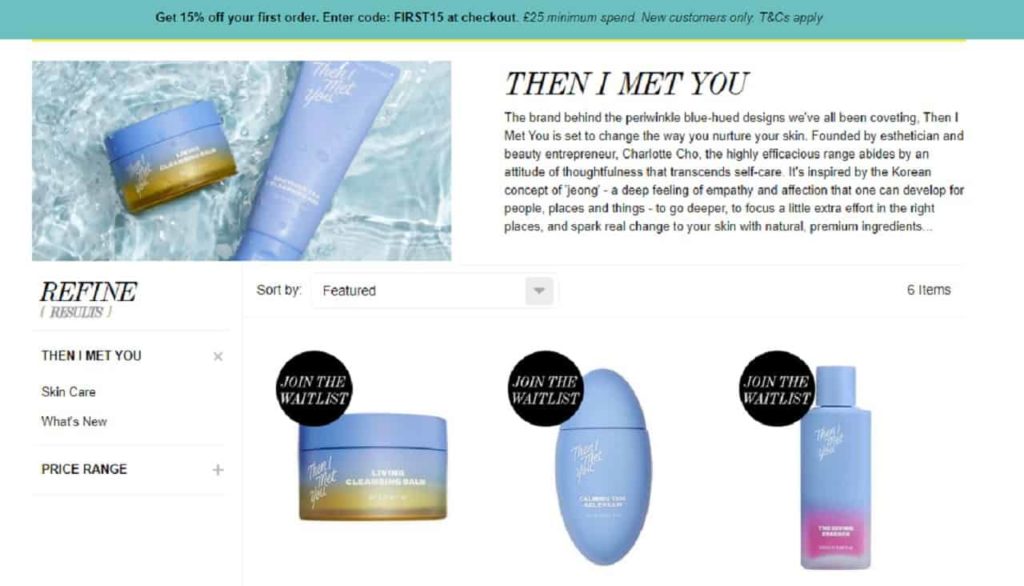Open the Giving Essence bottle product
Image resolution: width=1024 pixels, height=586 pixels.
(835, 468)
